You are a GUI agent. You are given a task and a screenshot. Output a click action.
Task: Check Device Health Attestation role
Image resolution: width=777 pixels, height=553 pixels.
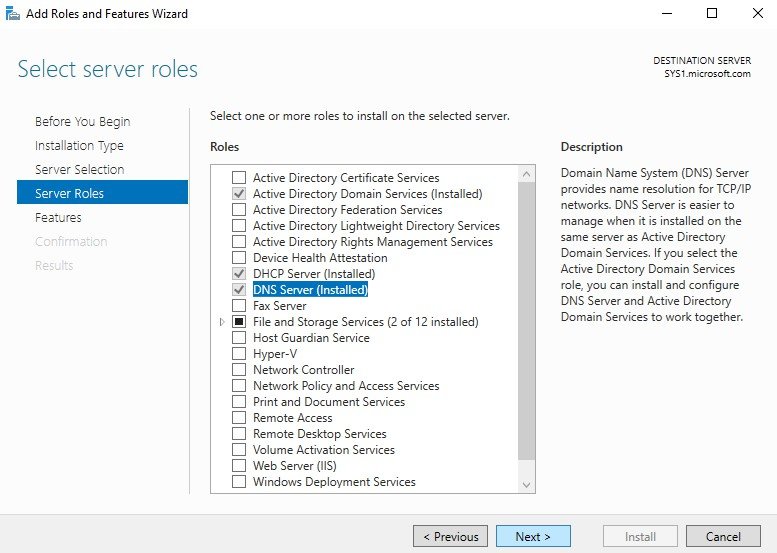click(x=239, y=258)
